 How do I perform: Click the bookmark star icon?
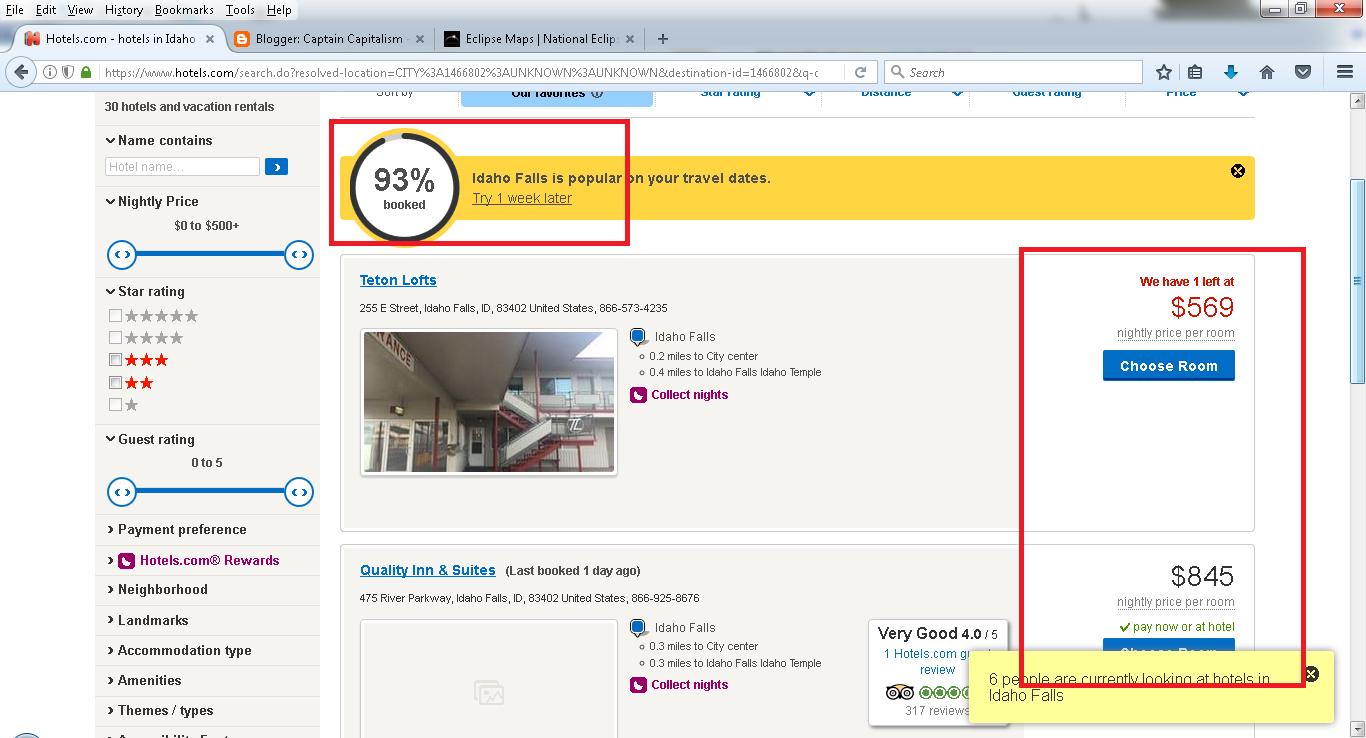(1164, 72)
